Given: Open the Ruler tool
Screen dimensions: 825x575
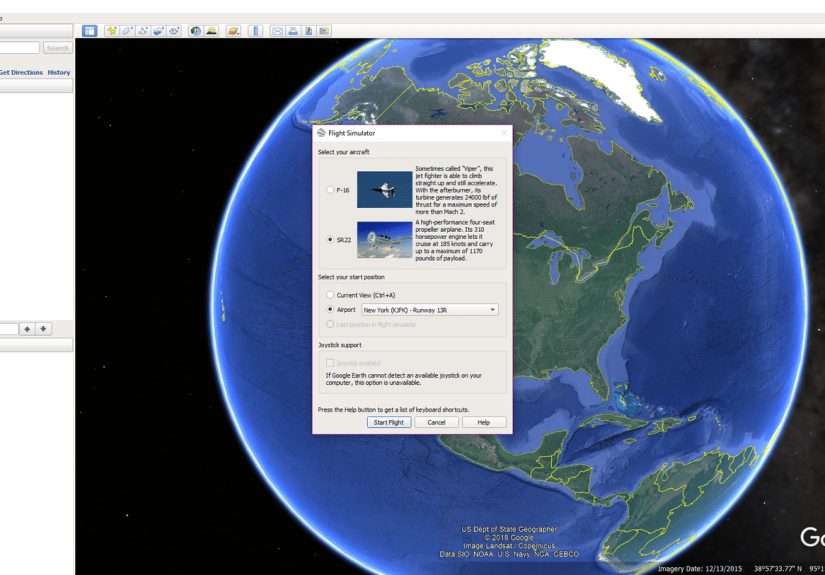Looking at the screenshot, I should pyautogui.click(x=255, y=31).
